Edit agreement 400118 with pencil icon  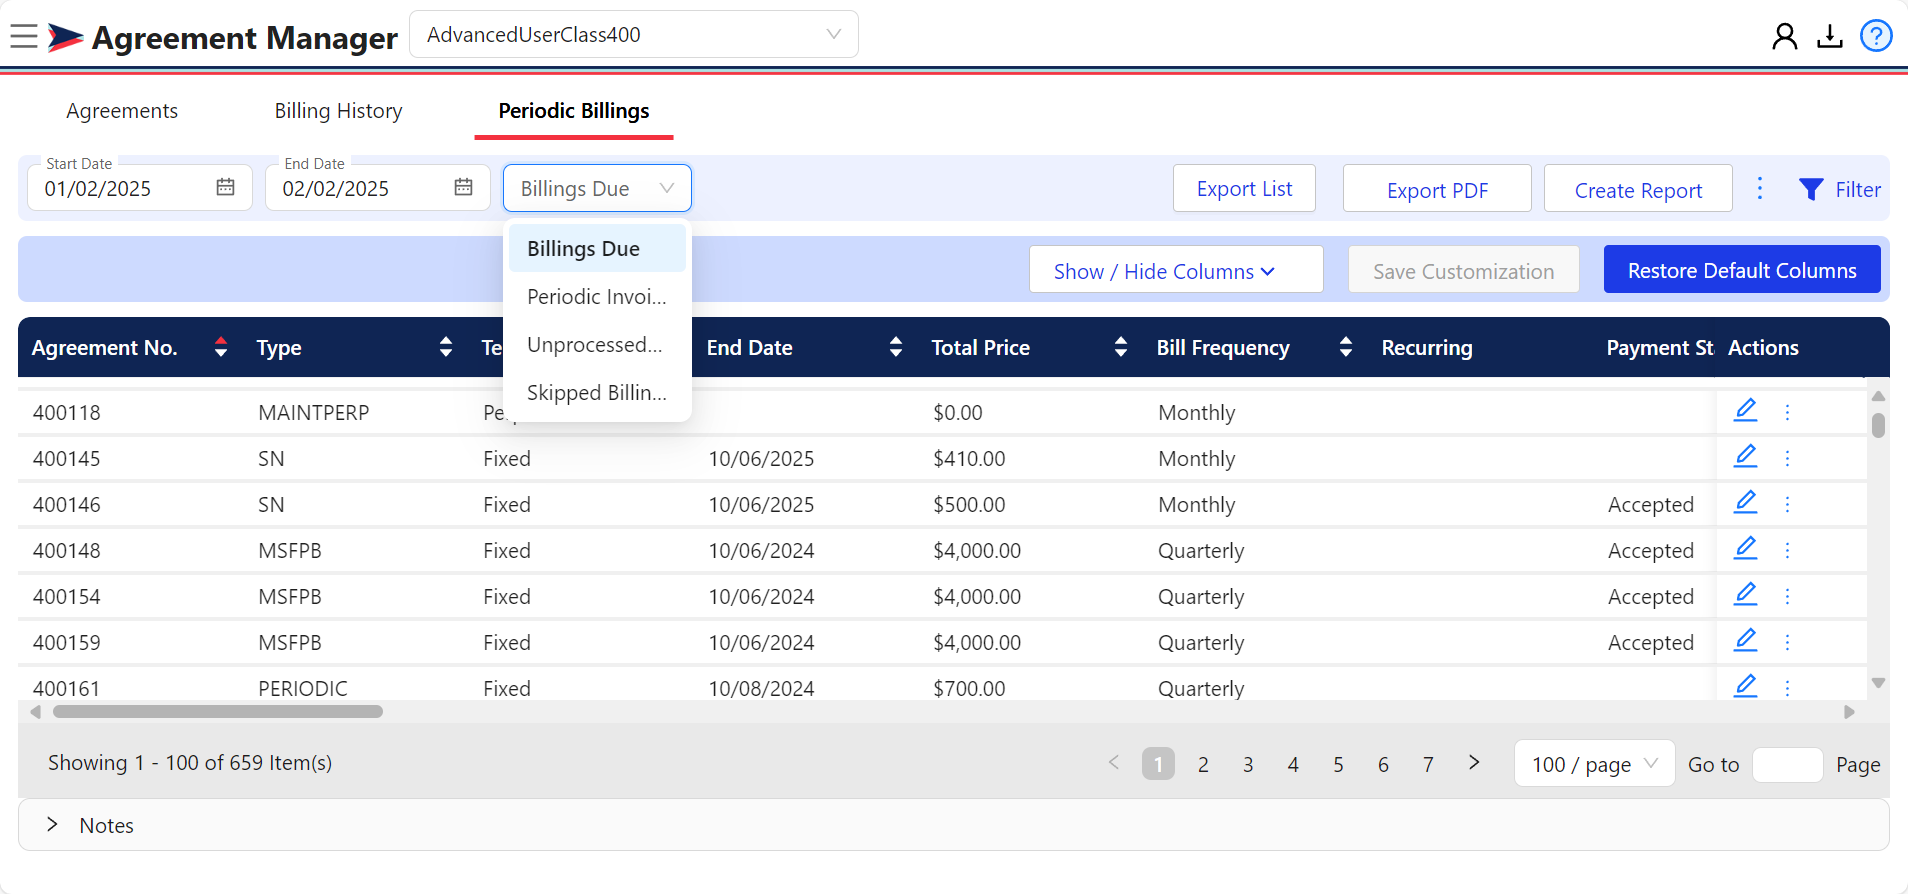(x=1746, y=410)
